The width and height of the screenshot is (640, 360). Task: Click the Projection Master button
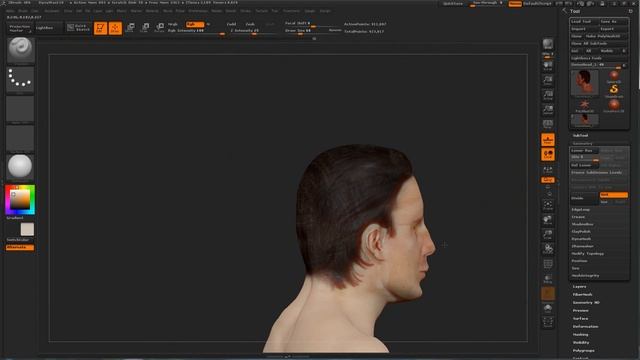(20, 28)
